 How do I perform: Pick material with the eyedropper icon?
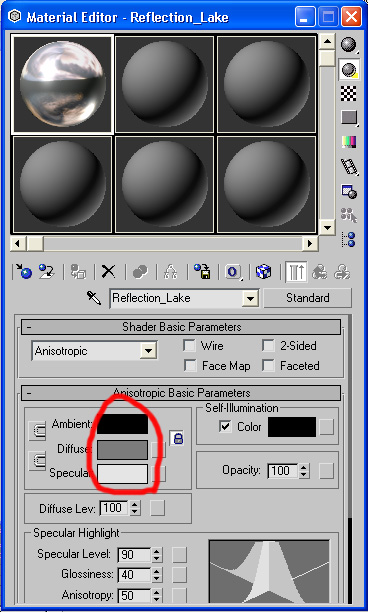(x=94, y=299)
